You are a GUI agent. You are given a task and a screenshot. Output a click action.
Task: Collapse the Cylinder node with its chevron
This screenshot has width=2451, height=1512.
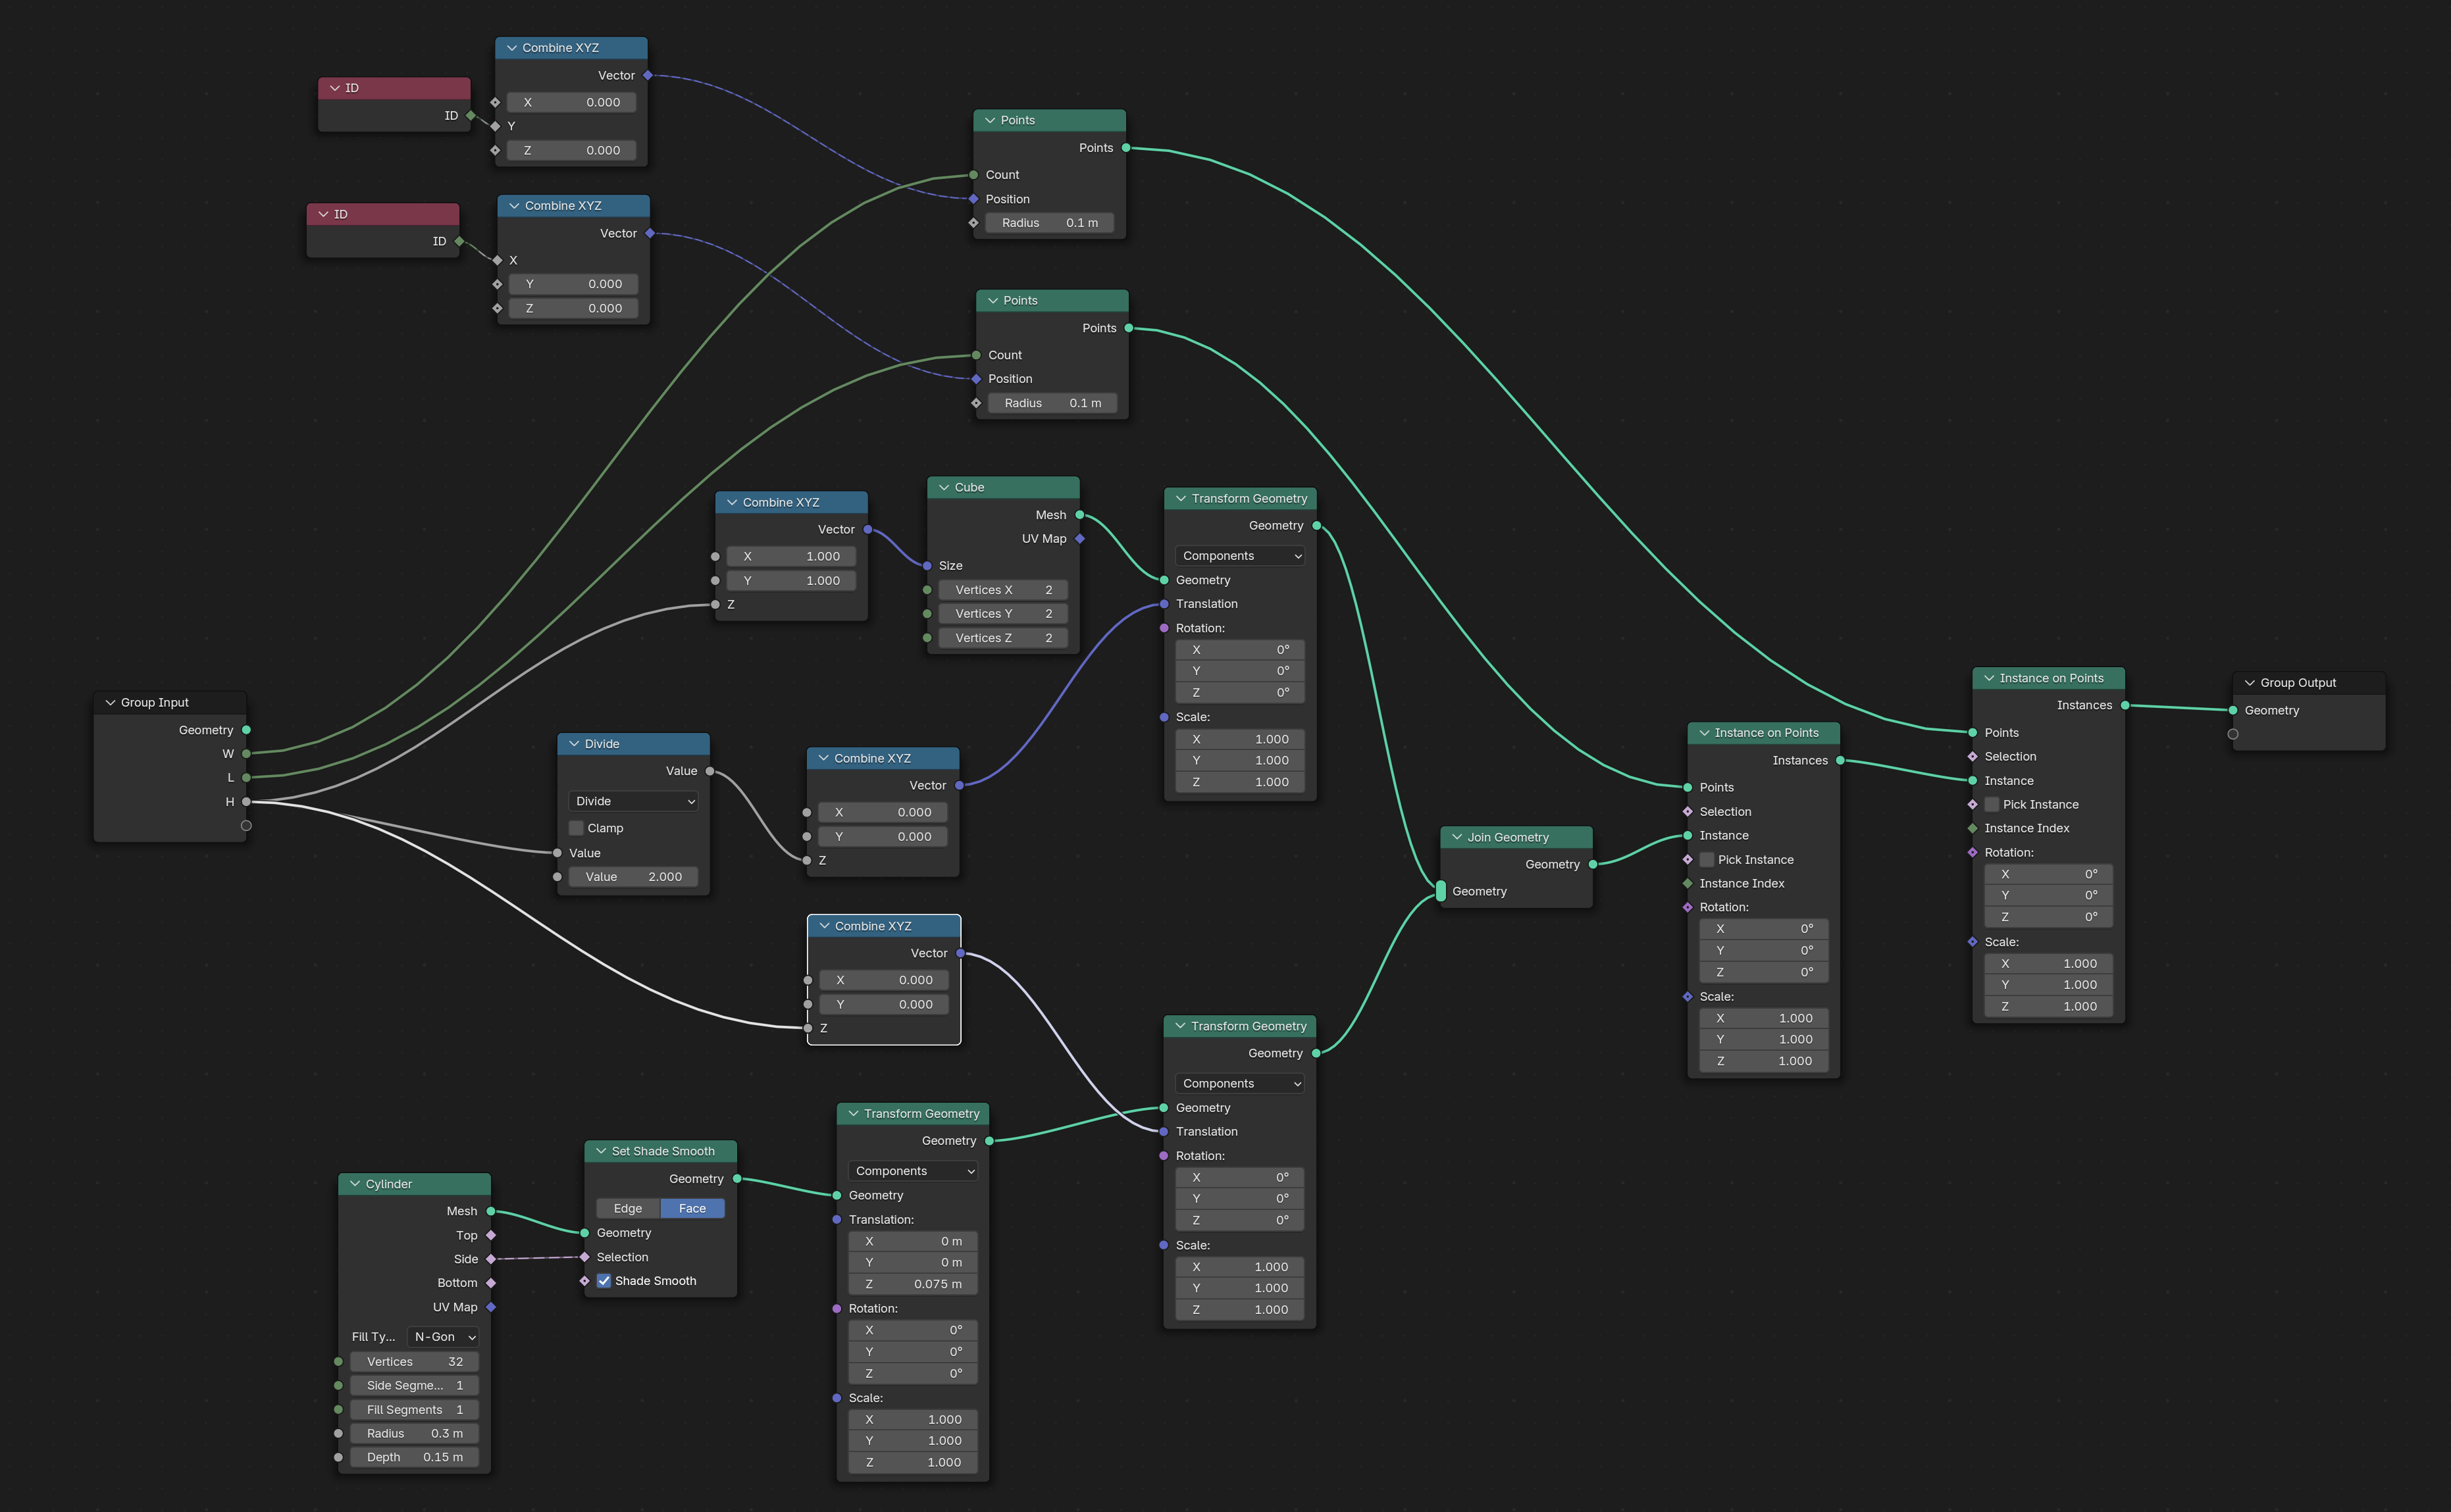pyautogui.click(x=355, y=1184)
